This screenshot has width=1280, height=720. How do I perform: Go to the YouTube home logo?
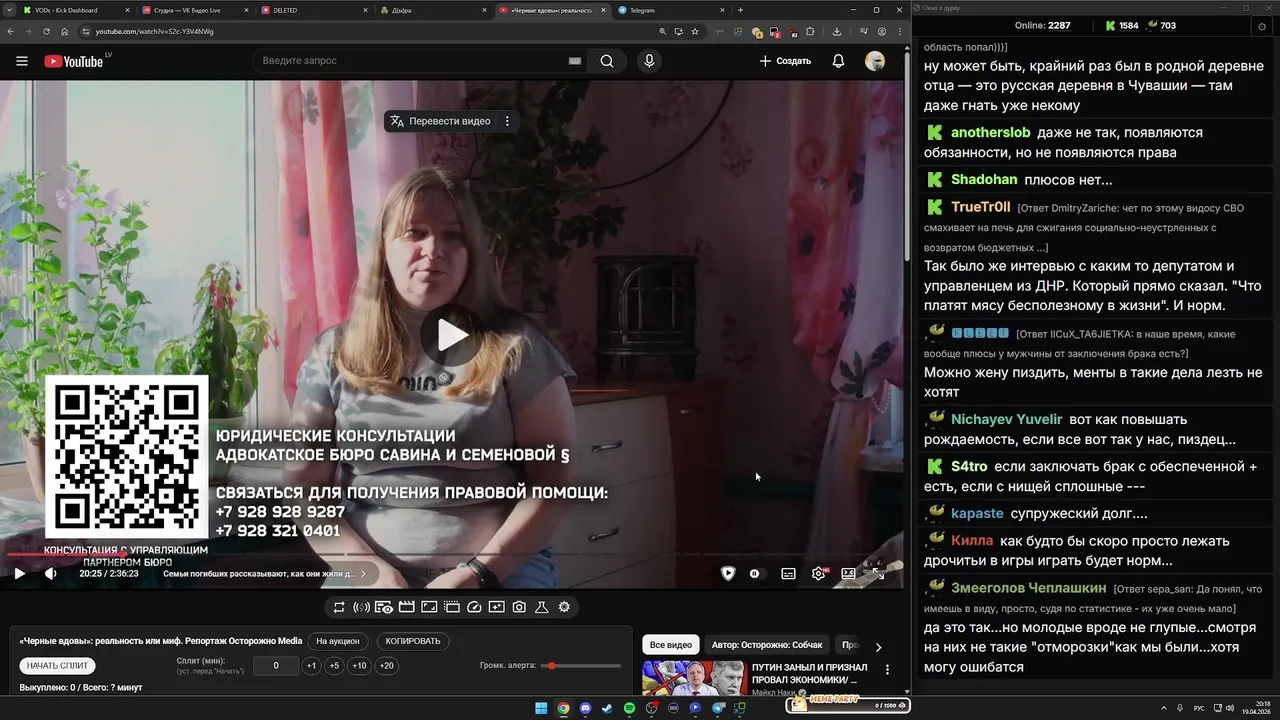coord(74,61)
